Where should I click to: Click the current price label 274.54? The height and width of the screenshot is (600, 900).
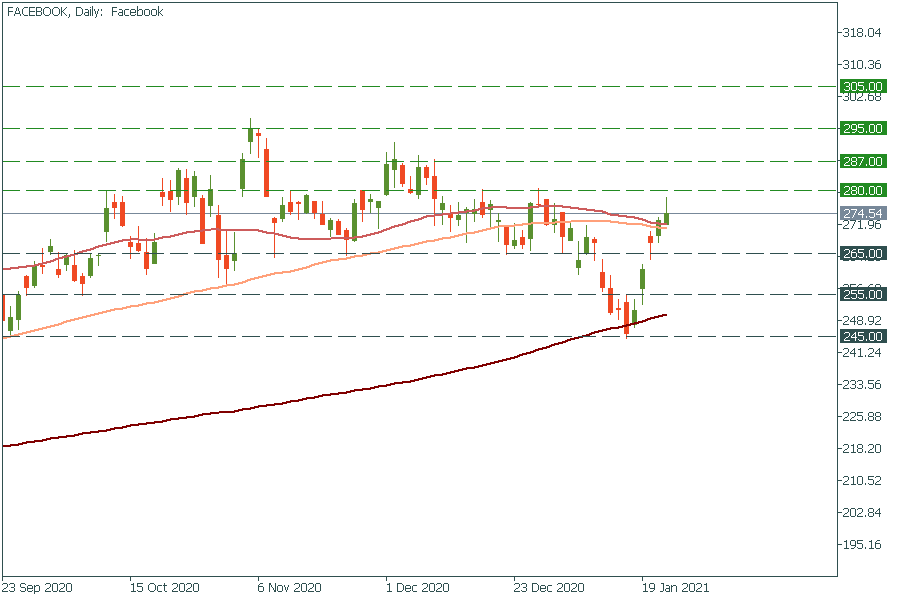point(862,213)
